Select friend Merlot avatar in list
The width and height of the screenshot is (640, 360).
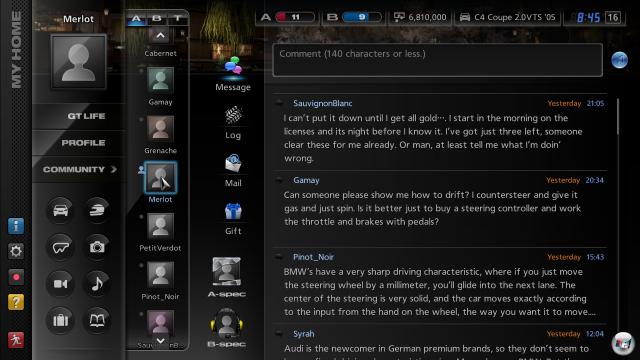[160, 177]
